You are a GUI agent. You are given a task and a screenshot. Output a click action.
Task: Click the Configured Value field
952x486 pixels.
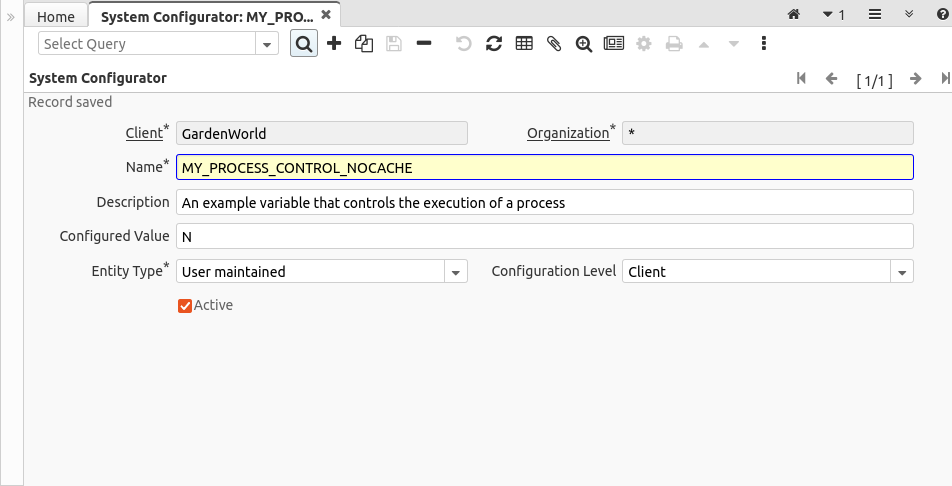pos(545,236)
